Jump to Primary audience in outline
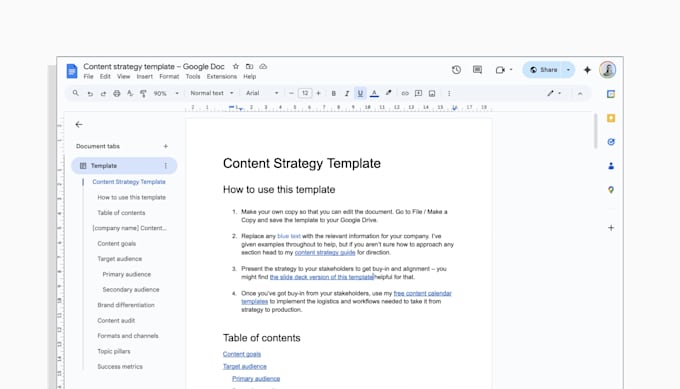The width and height of the screenshot is (680, 389). pos(127,274)
